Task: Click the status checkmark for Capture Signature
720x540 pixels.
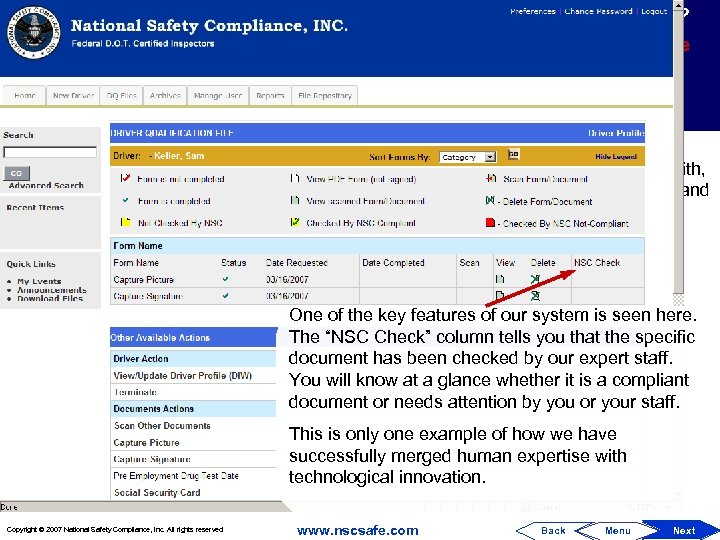Action: (225, 296)
